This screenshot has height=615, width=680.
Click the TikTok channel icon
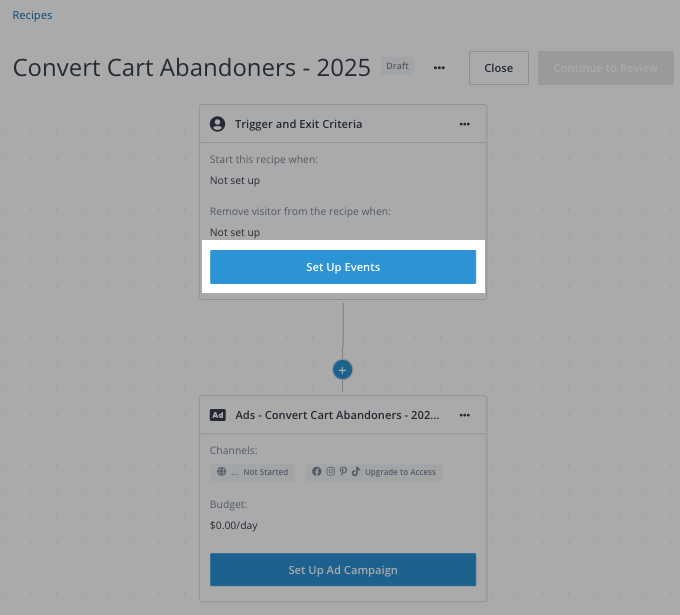click(356, 471)
